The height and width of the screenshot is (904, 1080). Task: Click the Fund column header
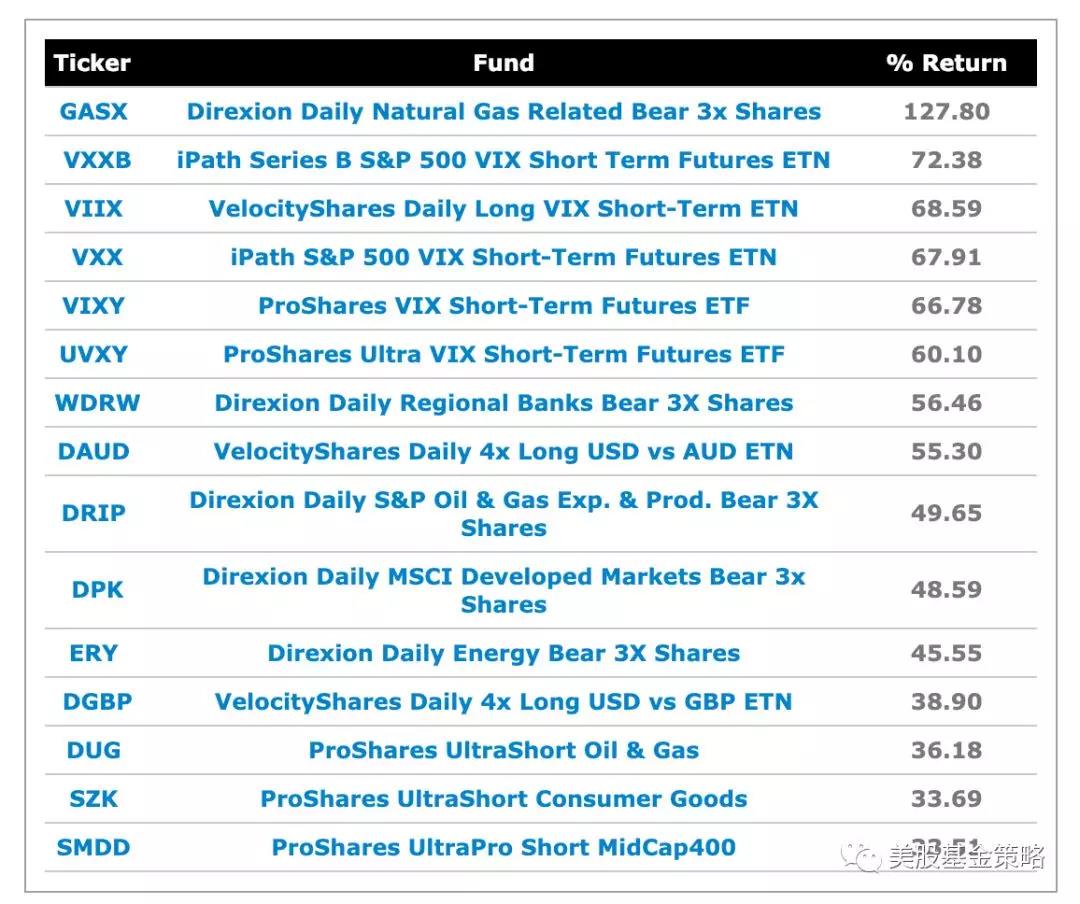tap(503, 63)
